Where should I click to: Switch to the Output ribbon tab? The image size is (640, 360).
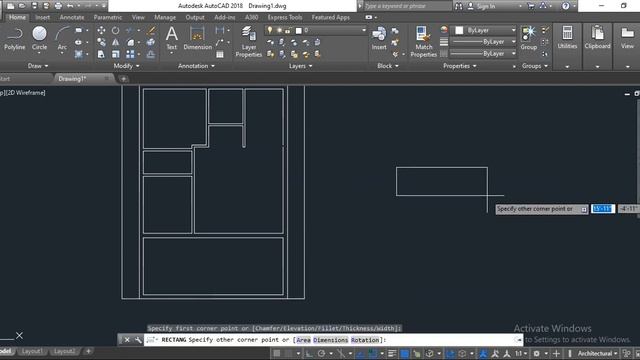195,18
